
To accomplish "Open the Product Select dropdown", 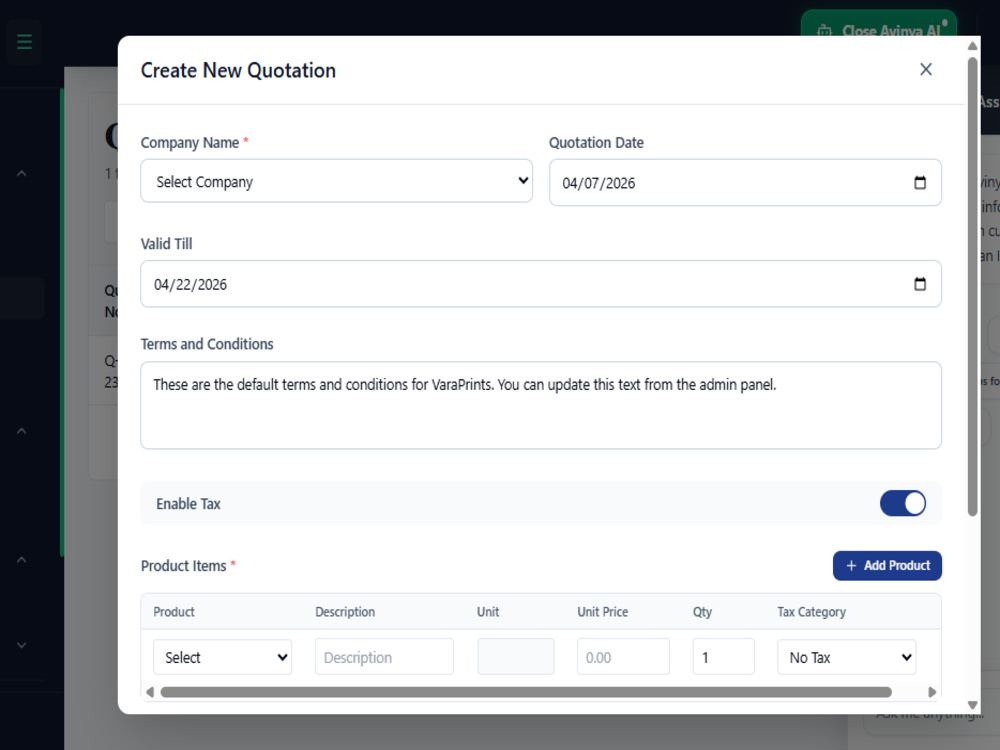I will (x=223, y=657).
